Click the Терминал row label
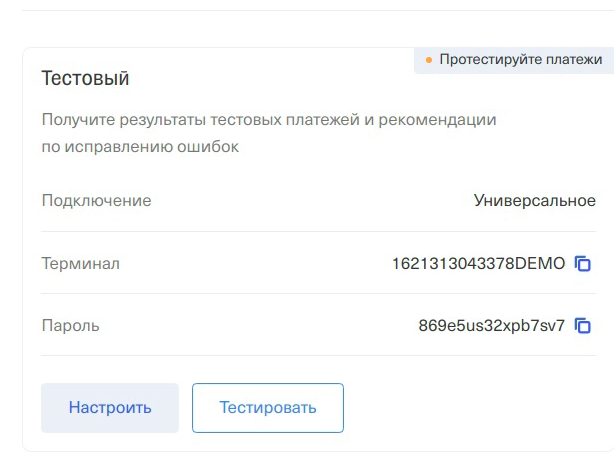The height and width of the screenshot is (466, 614). pos(81,264)
